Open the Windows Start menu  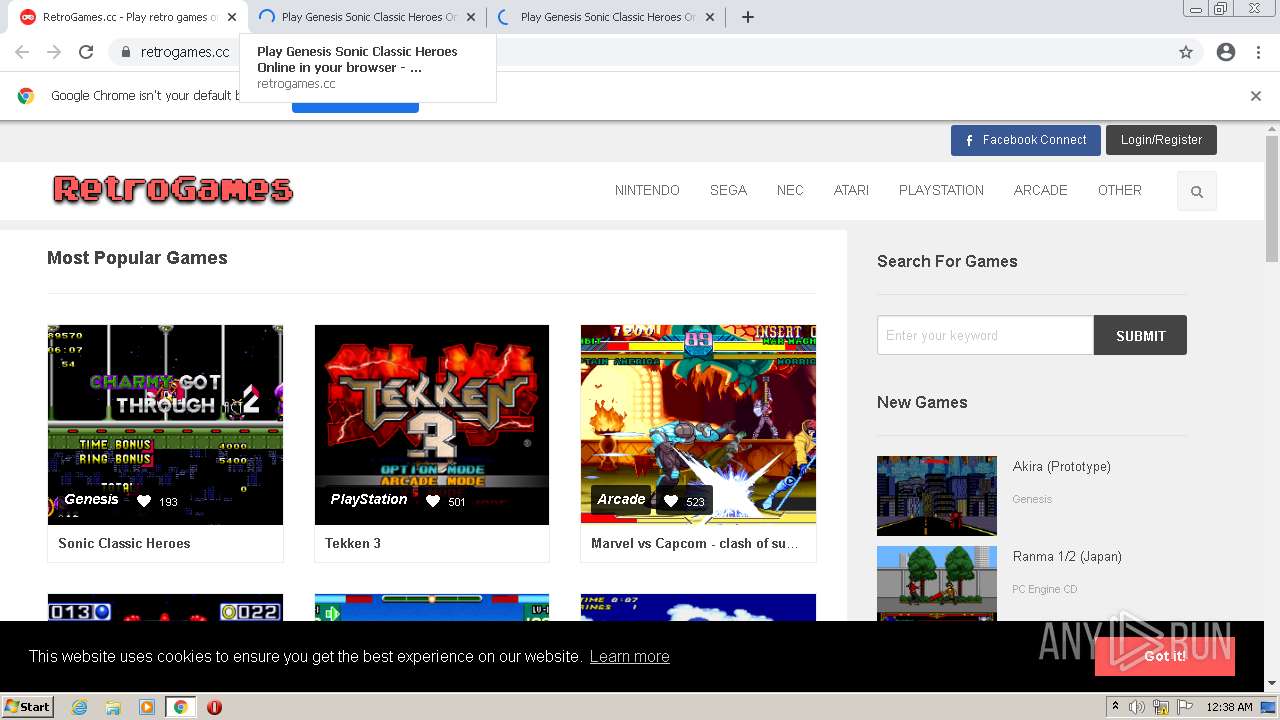click(x=28, y=707)
